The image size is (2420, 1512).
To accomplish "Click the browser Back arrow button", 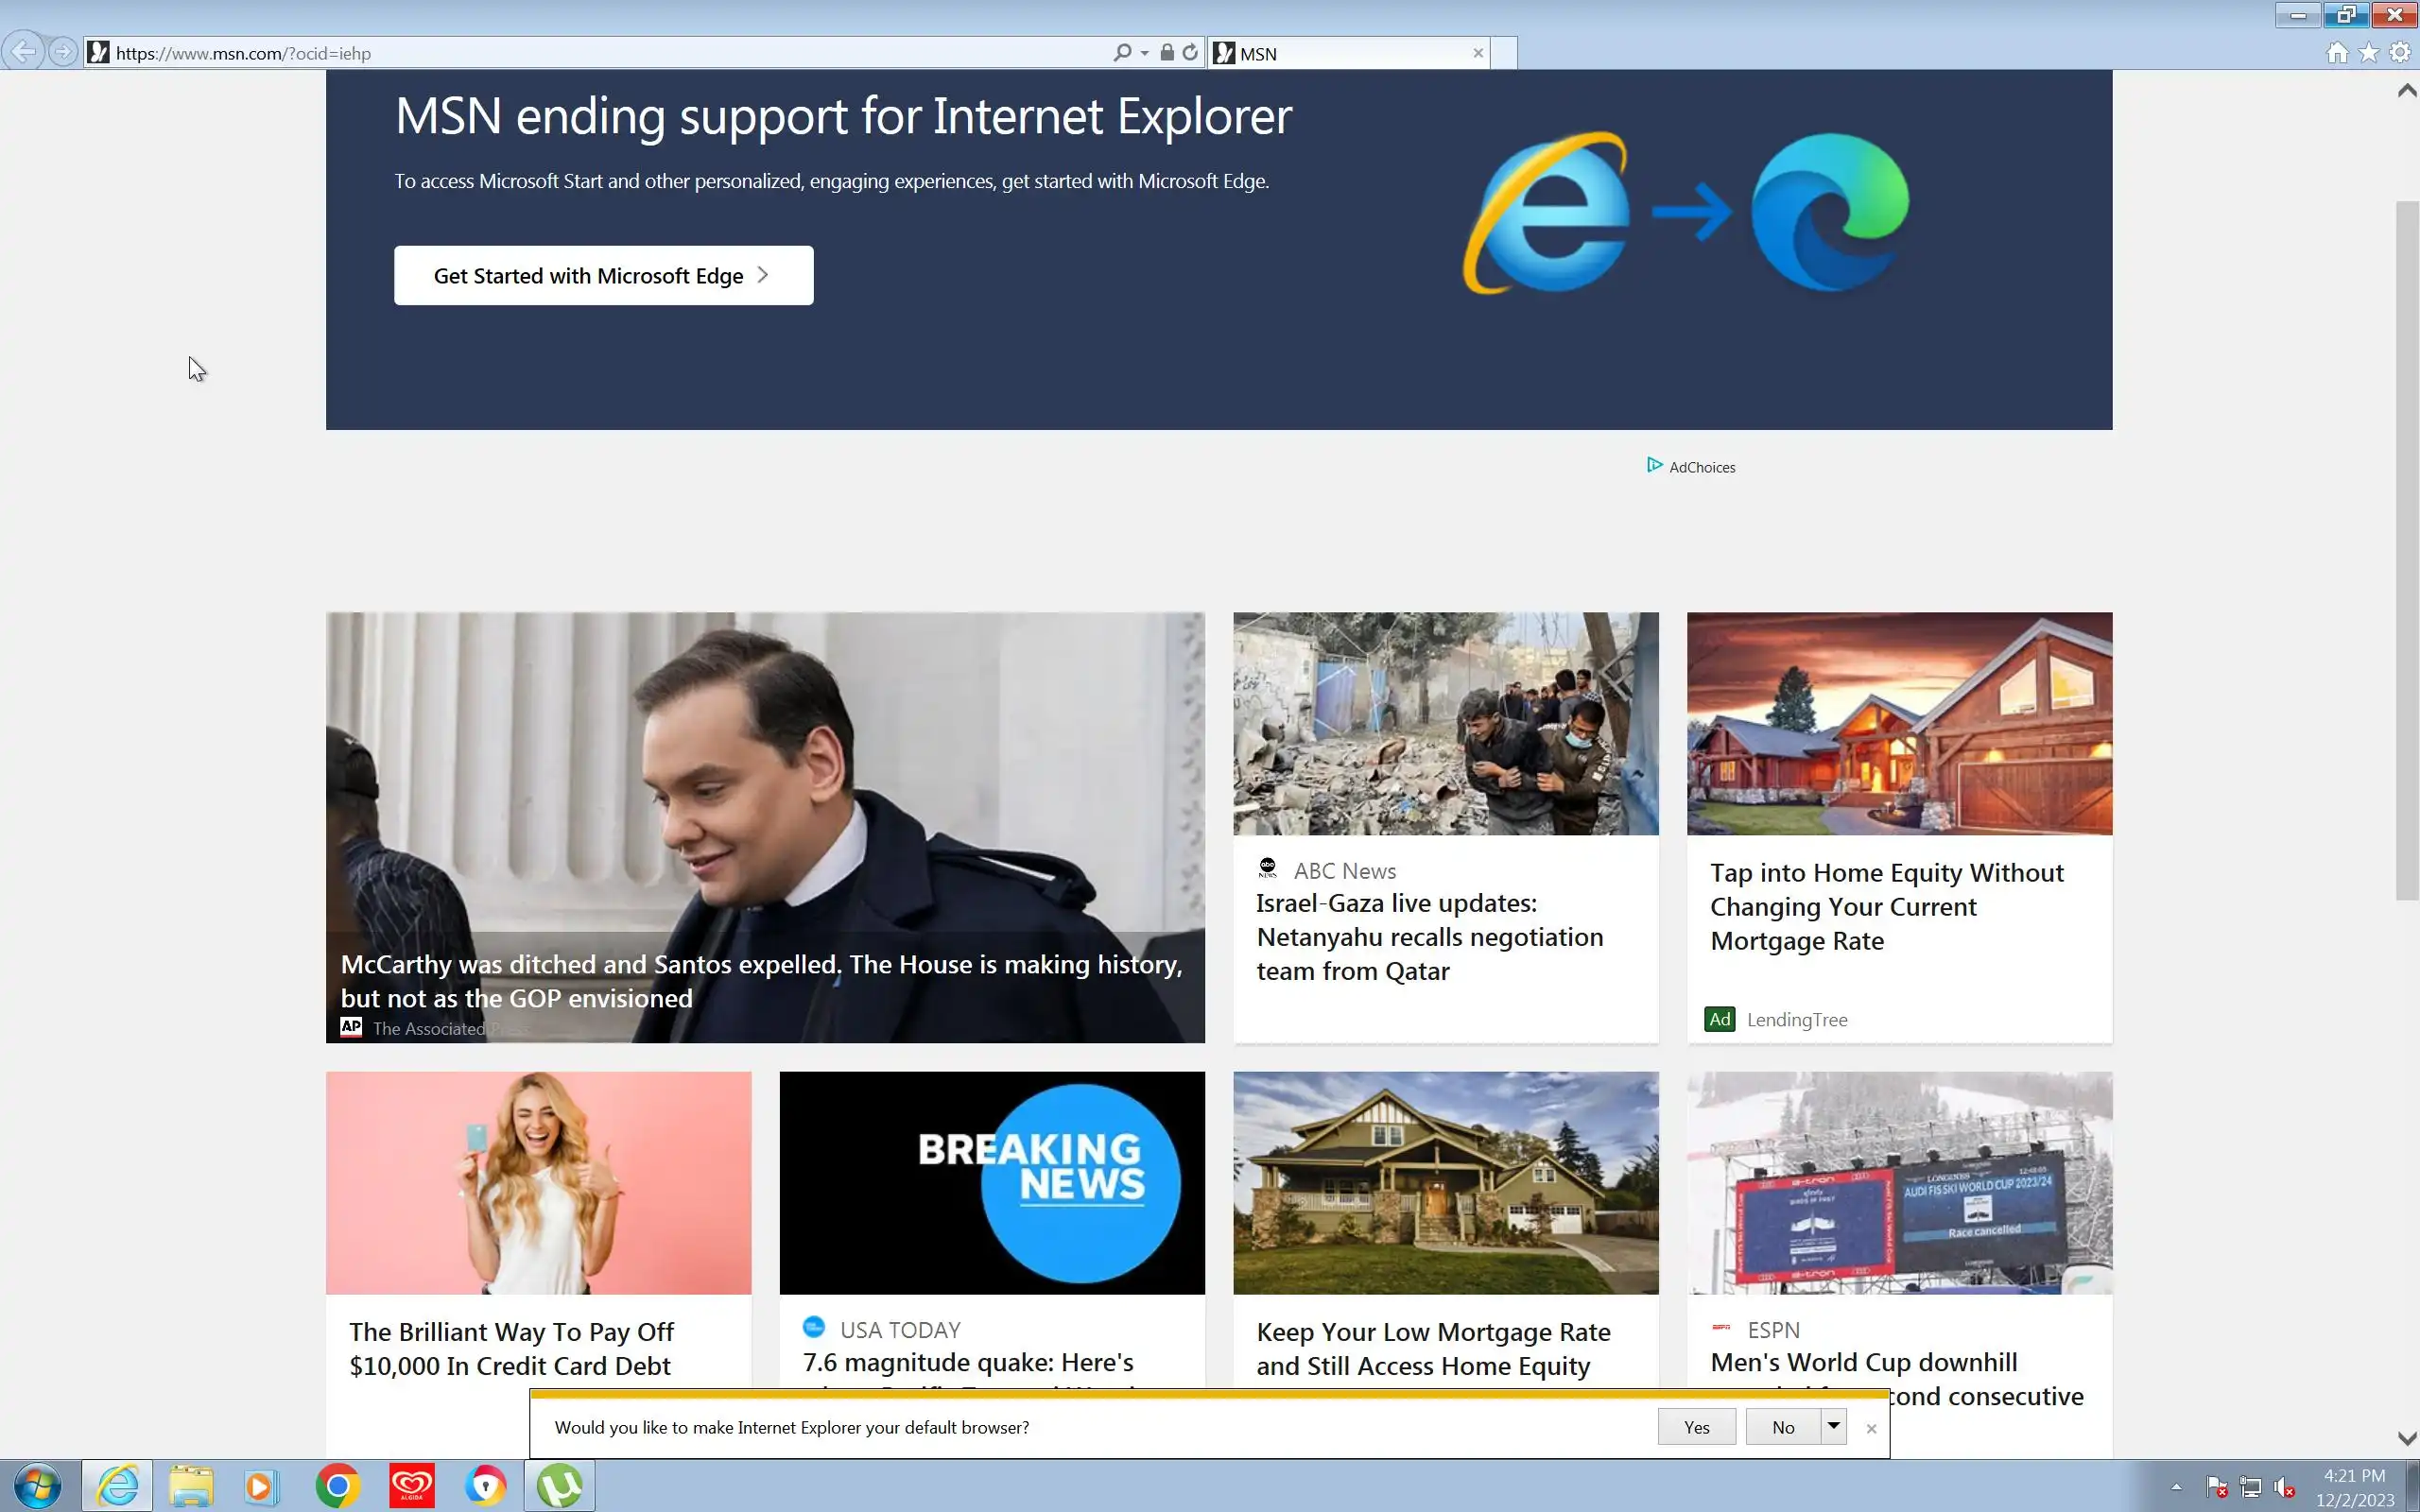I will [24, 52].
